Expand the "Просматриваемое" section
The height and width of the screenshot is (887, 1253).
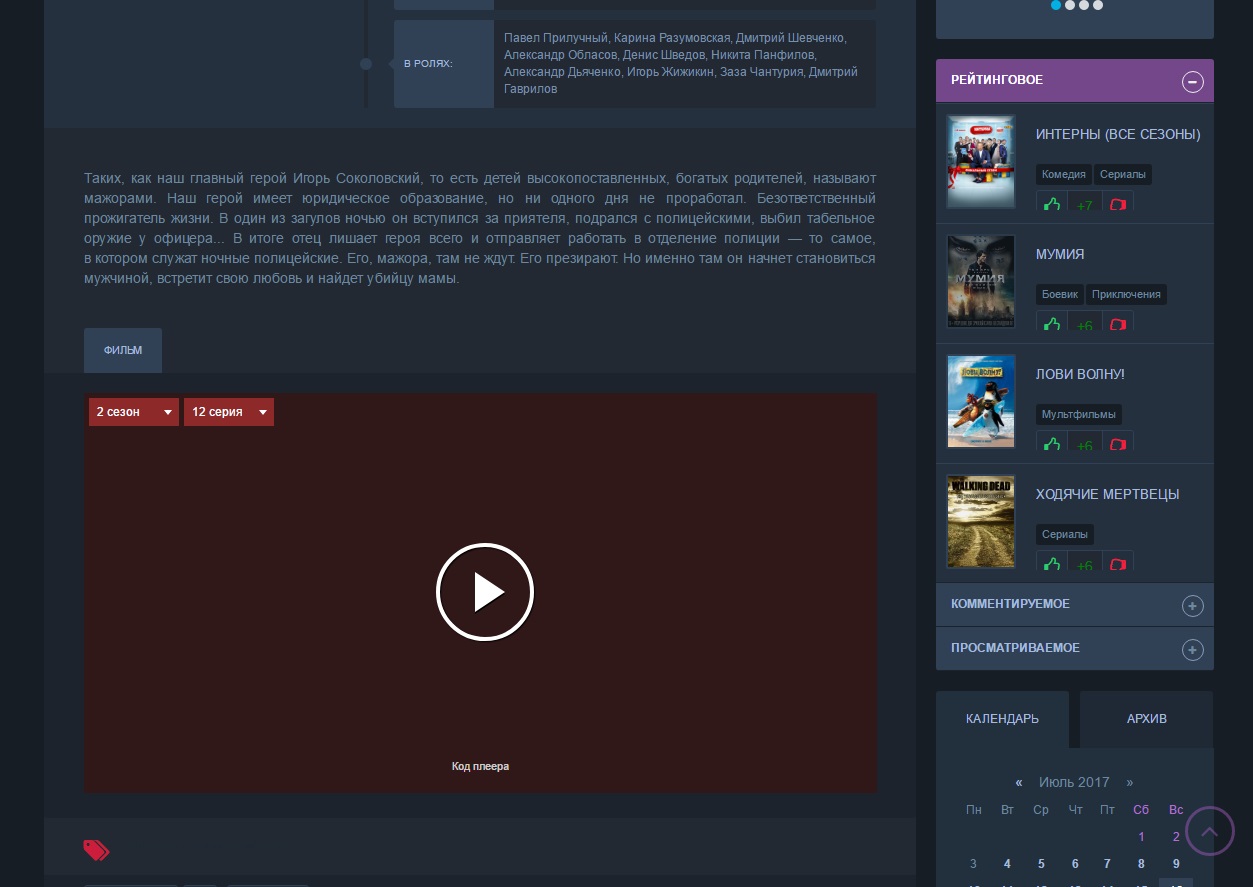[1192, 650]
